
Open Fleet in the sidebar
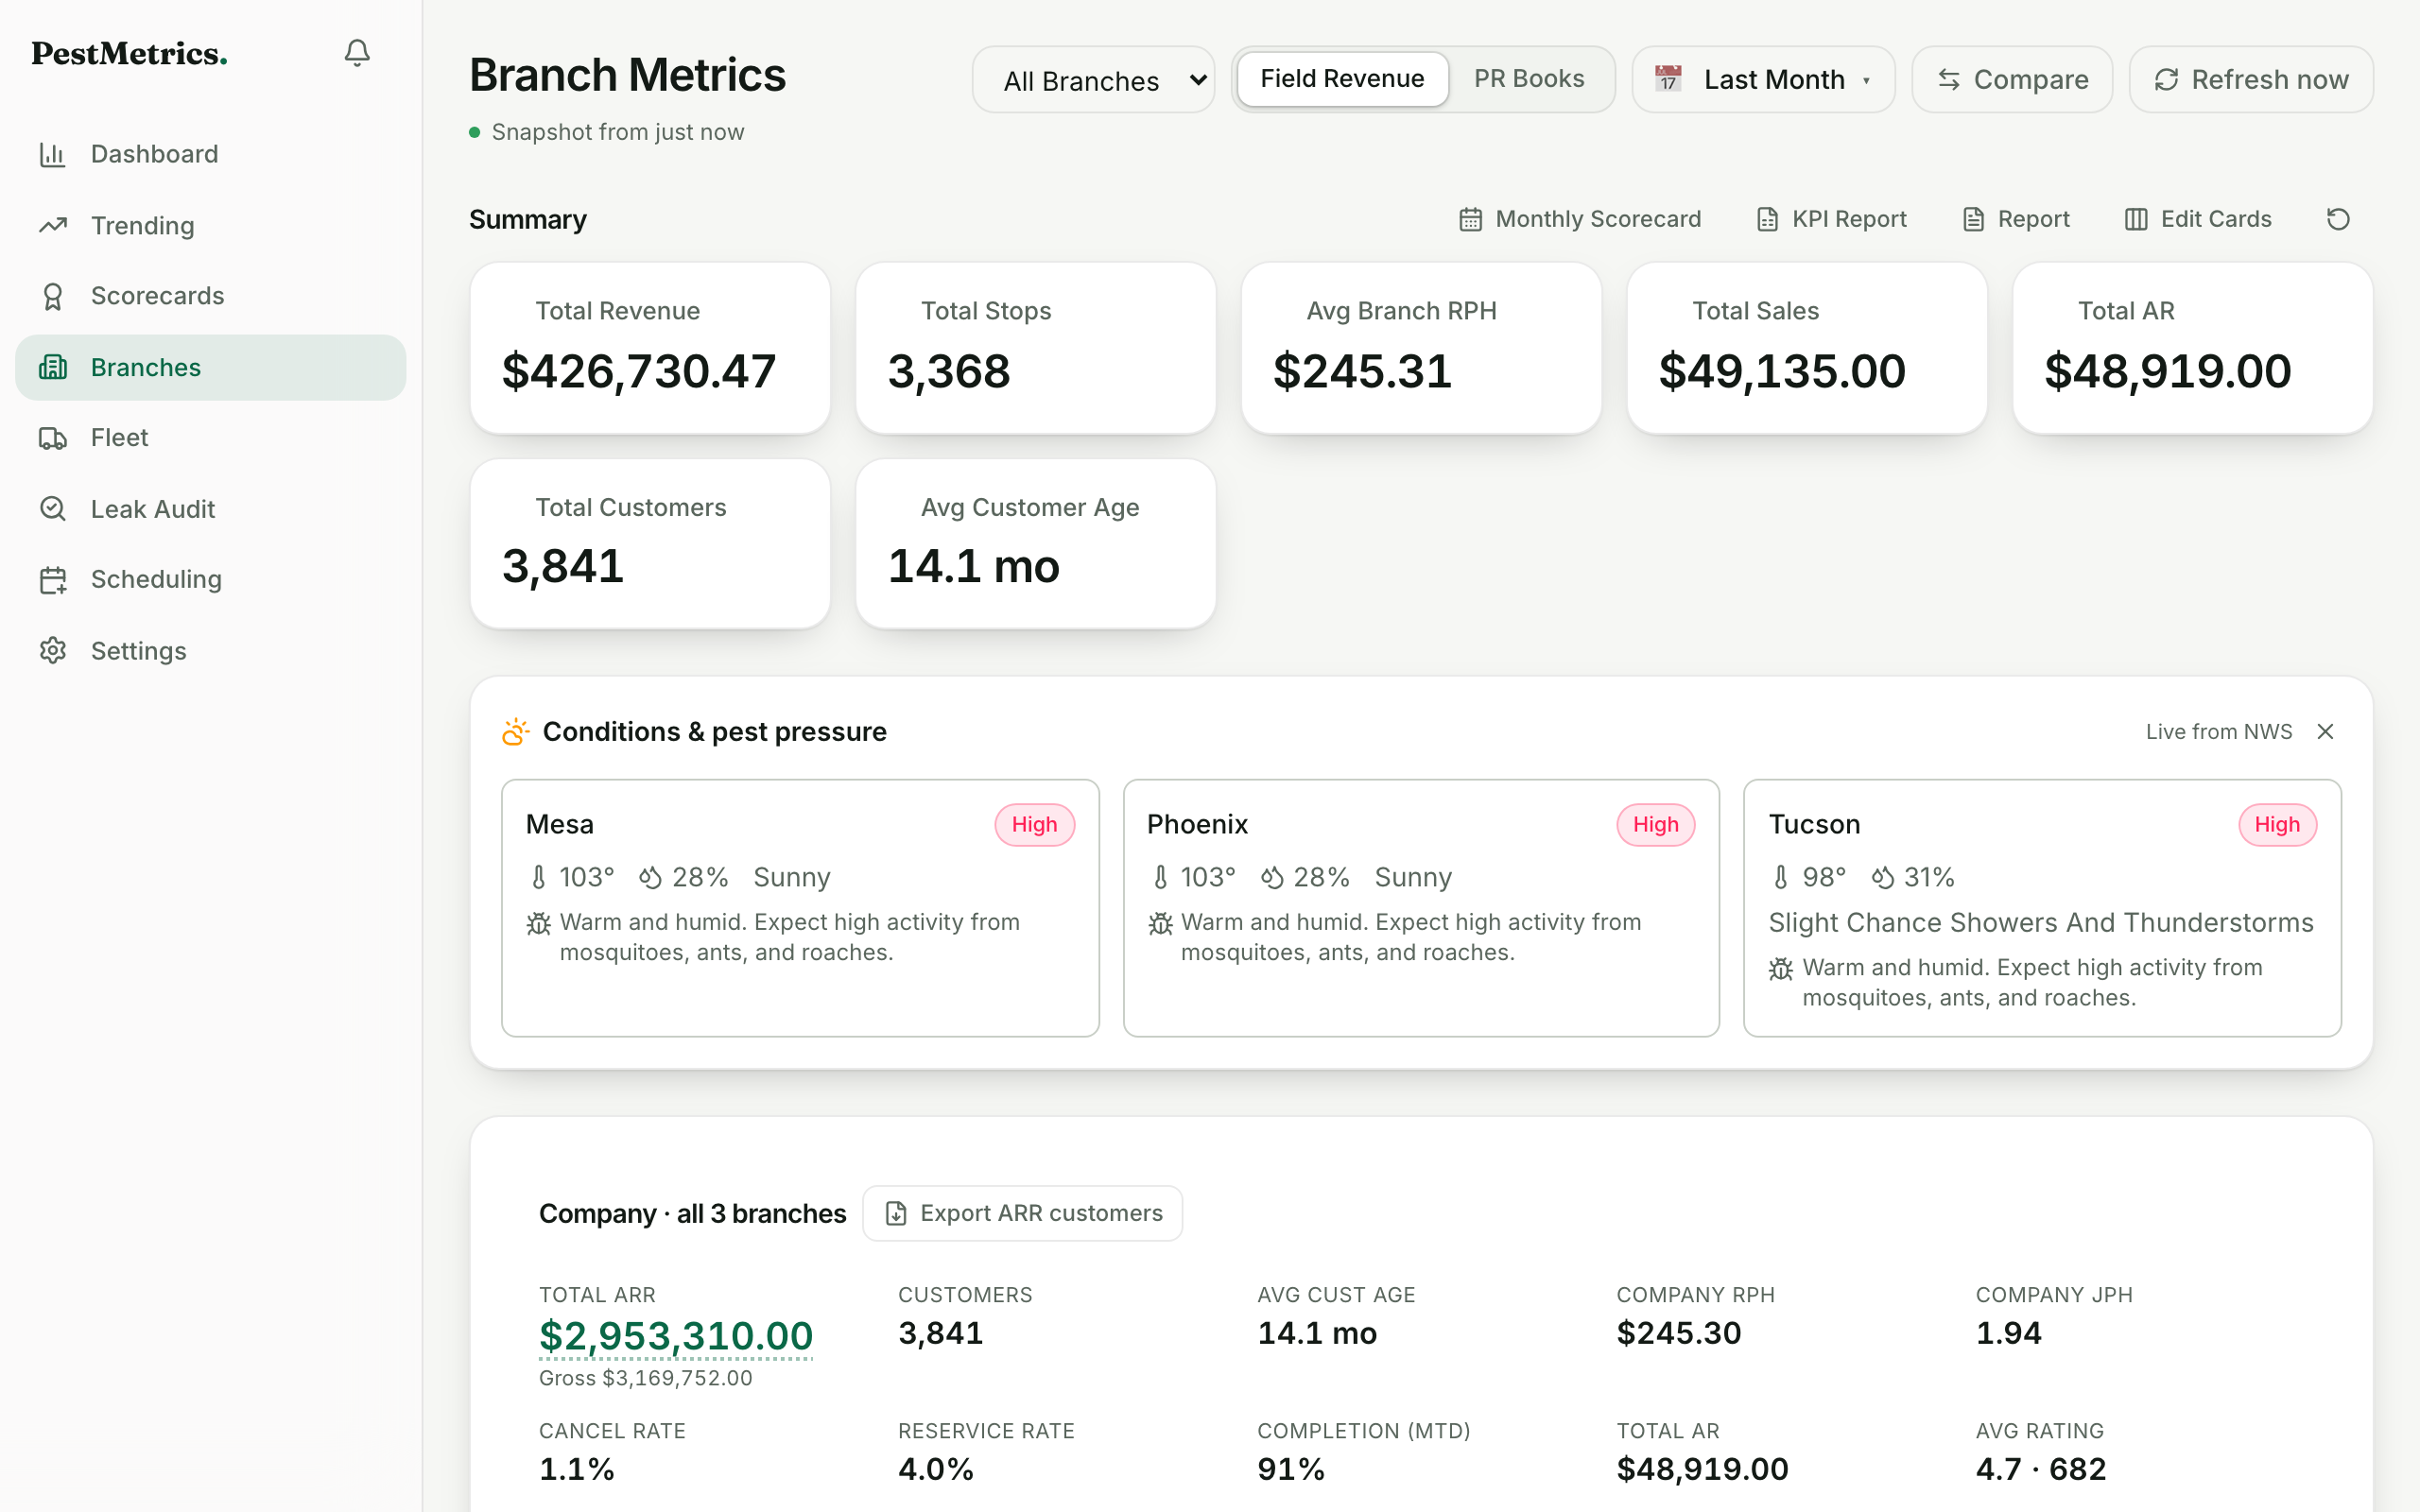point(210,438)
